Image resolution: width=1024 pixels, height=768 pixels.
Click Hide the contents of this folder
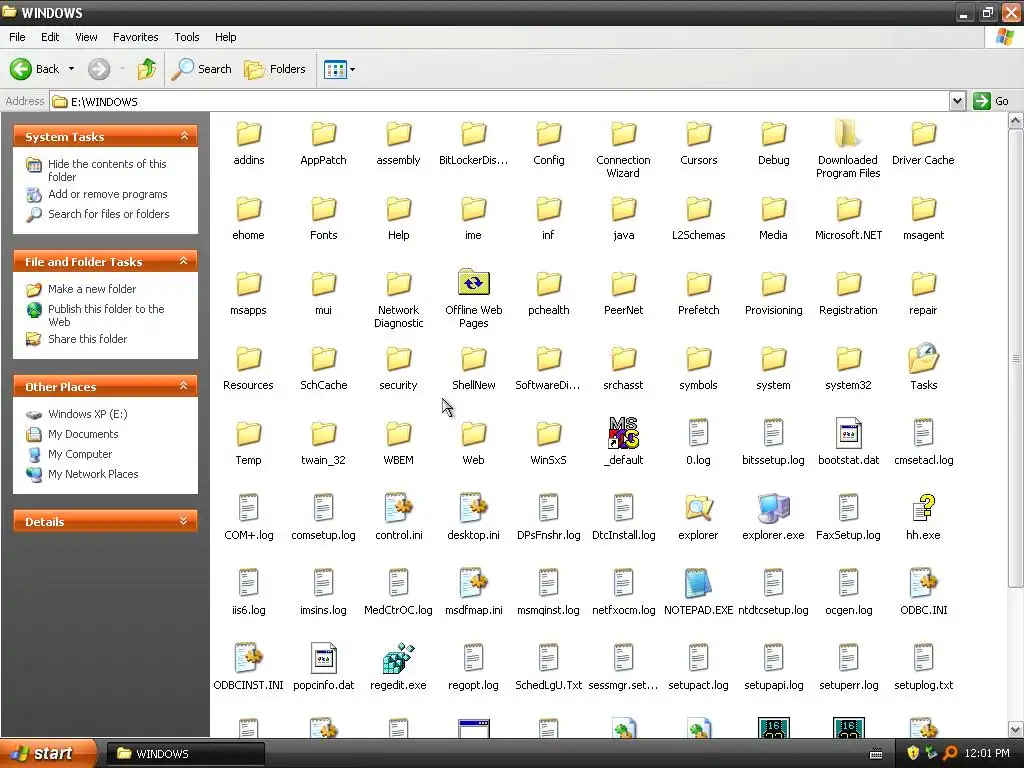[106, 170]
